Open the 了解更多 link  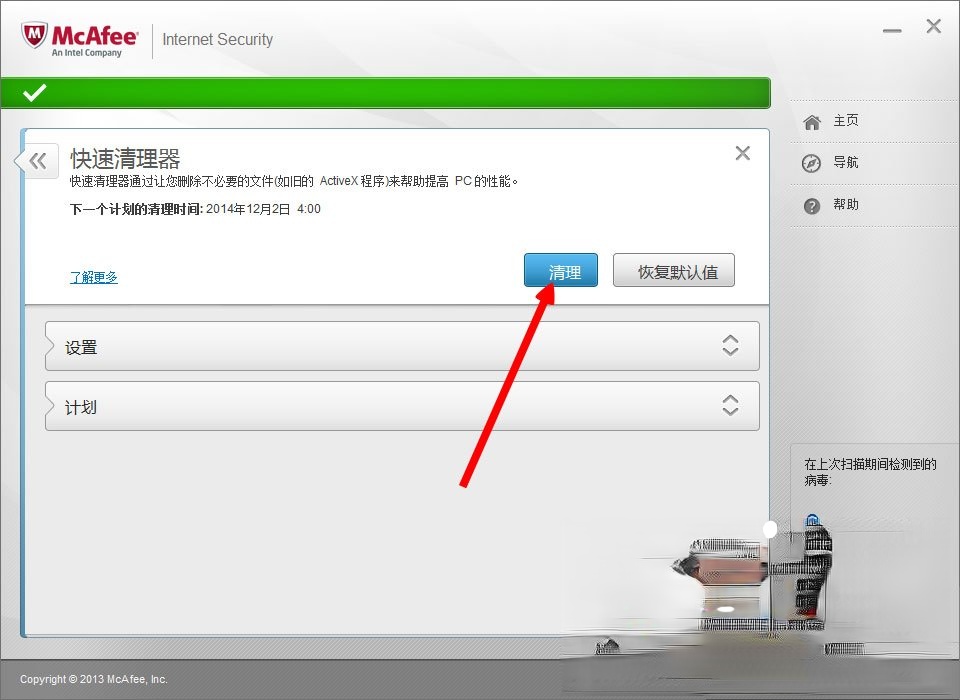pos(93,276)
